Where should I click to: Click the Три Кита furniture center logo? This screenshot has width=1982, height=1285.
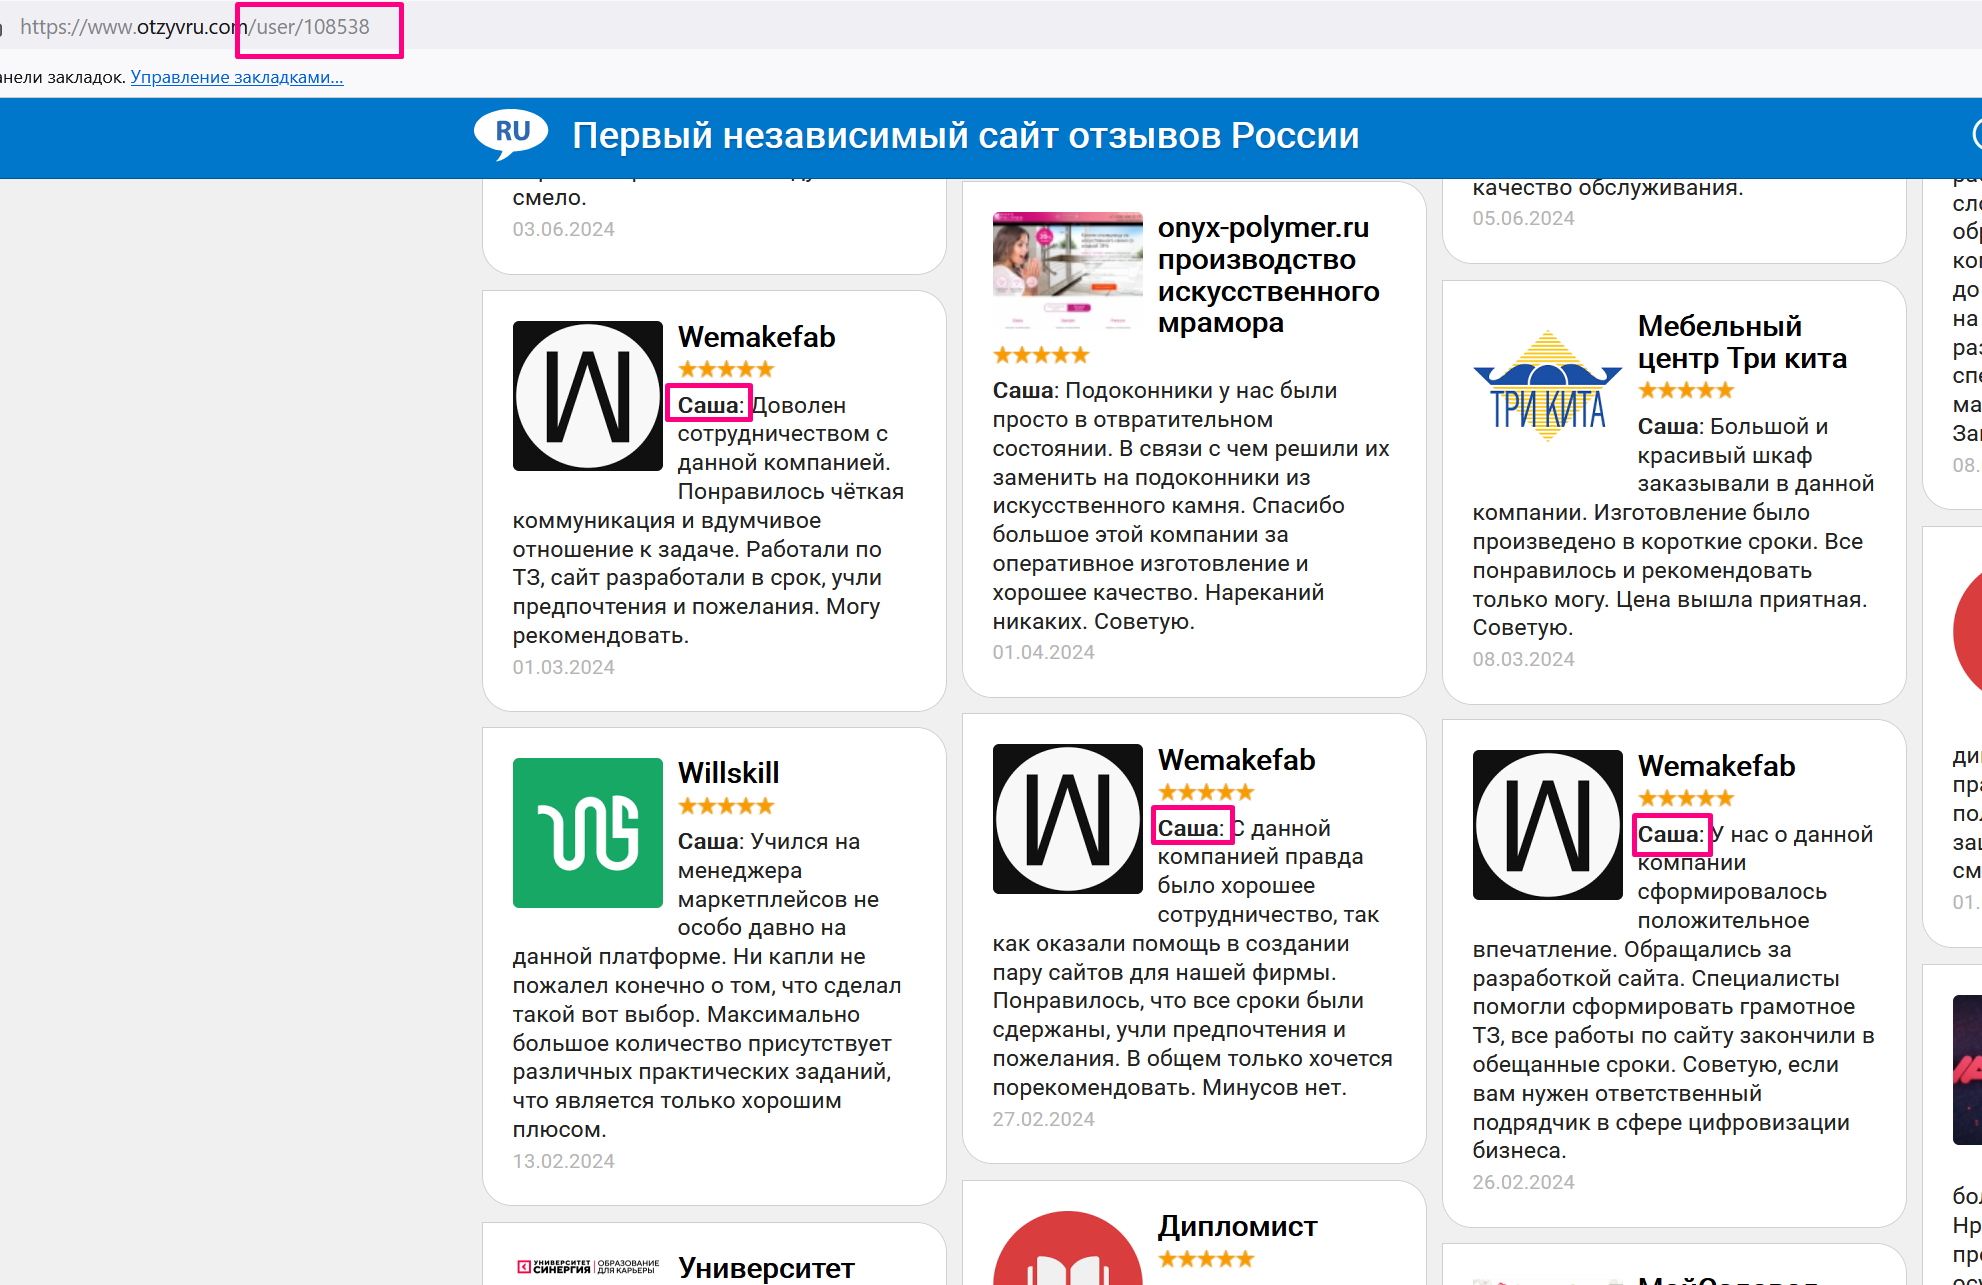[x=1547, y=386]
